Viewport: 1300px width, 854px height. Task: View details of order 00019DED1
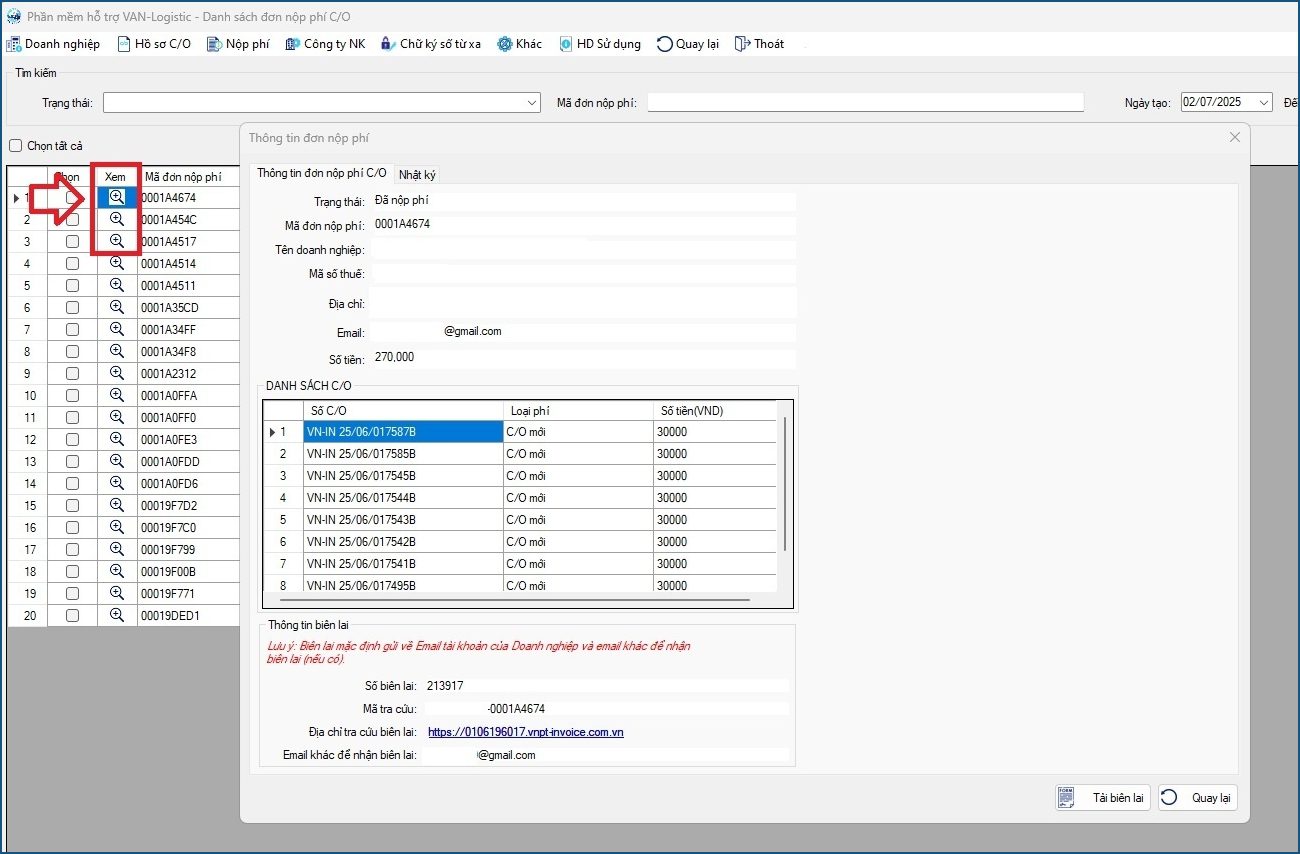click(117, 615)
